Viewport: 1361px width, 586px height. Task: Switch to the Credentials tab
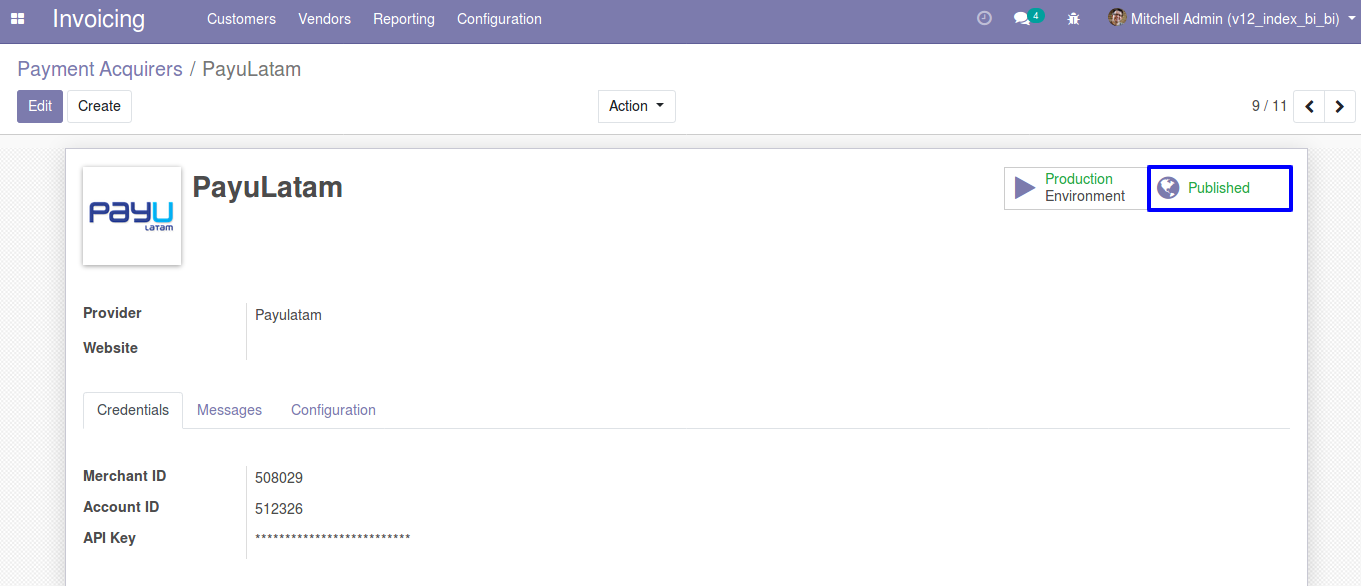(133, 410)
